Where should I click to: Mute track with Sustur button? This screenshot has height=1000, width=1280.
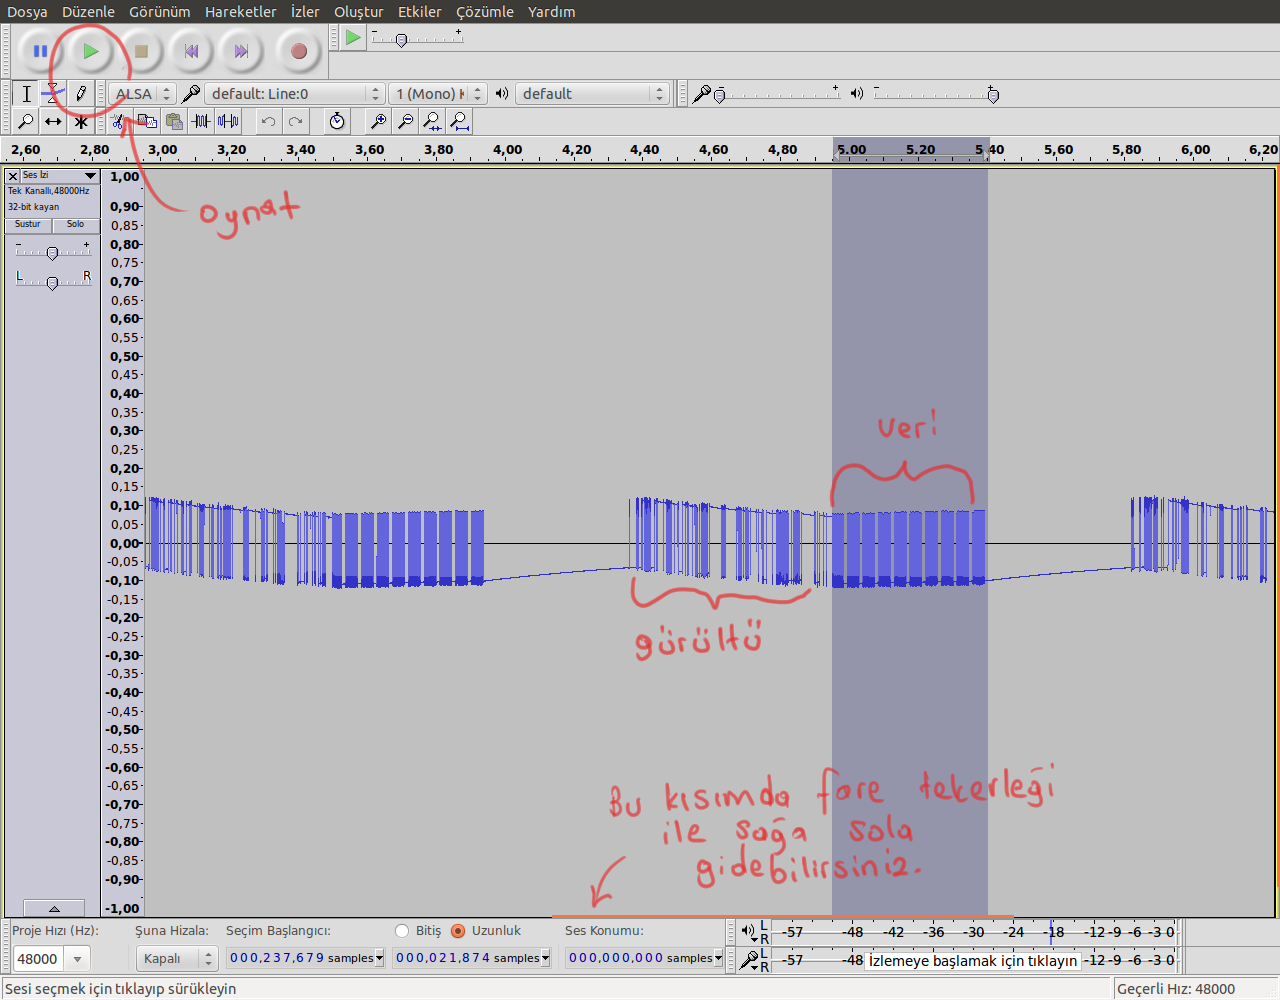[28, 225]
